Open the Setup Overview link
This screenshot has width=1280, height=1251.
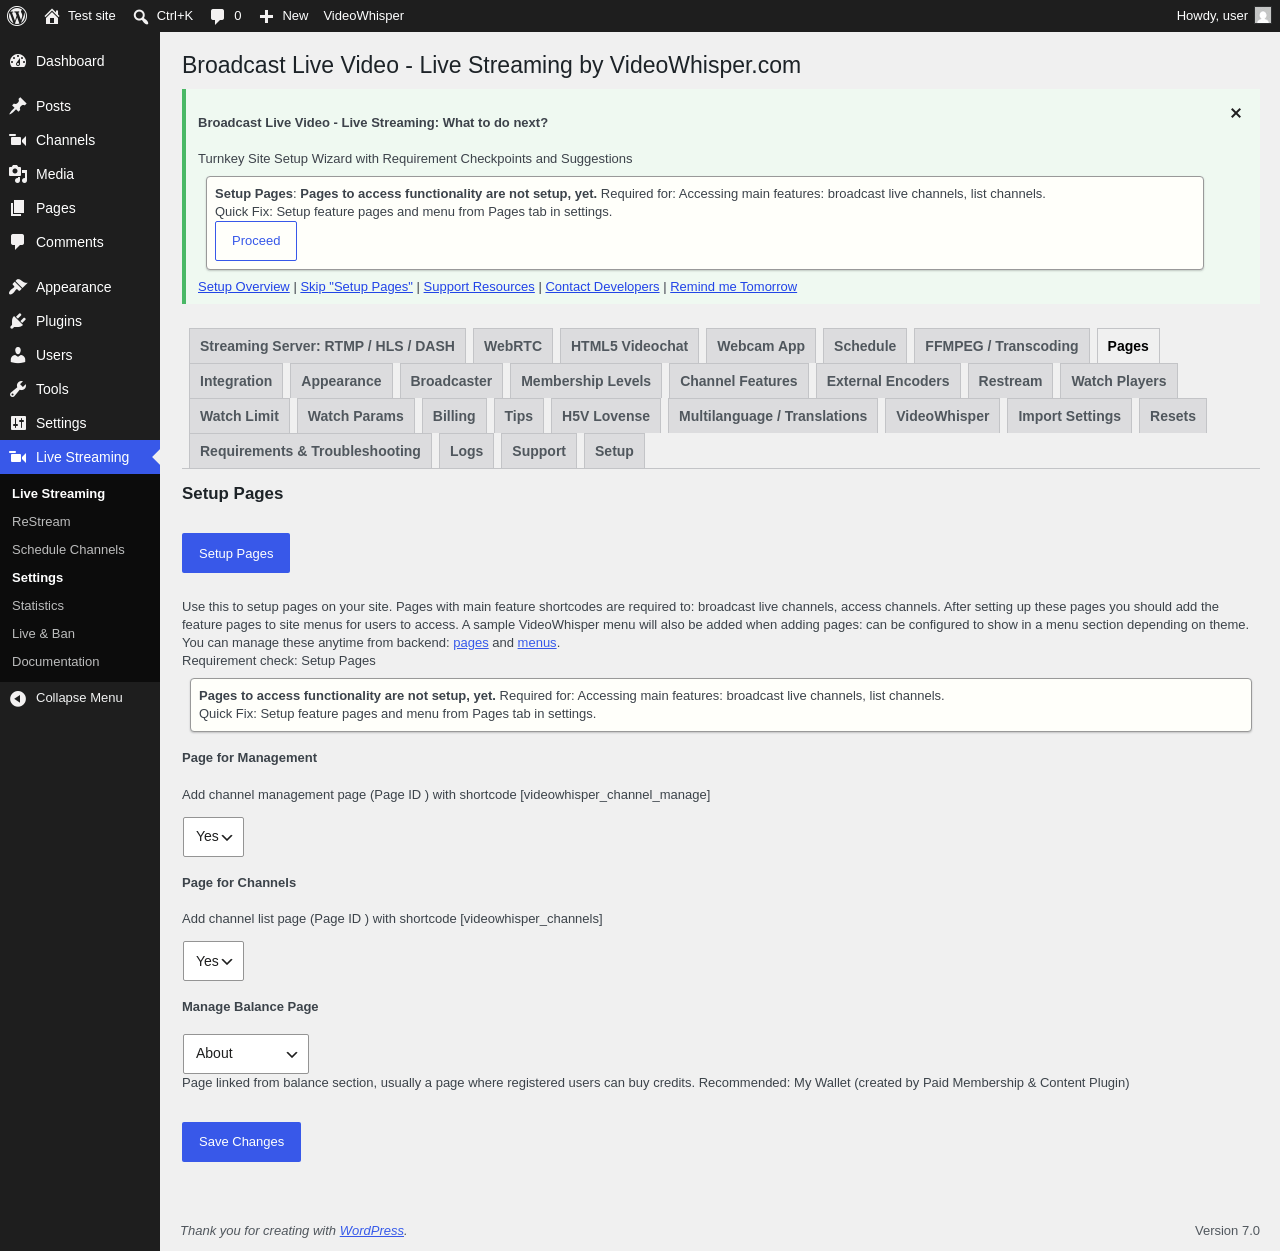click(x=244, y=287)
